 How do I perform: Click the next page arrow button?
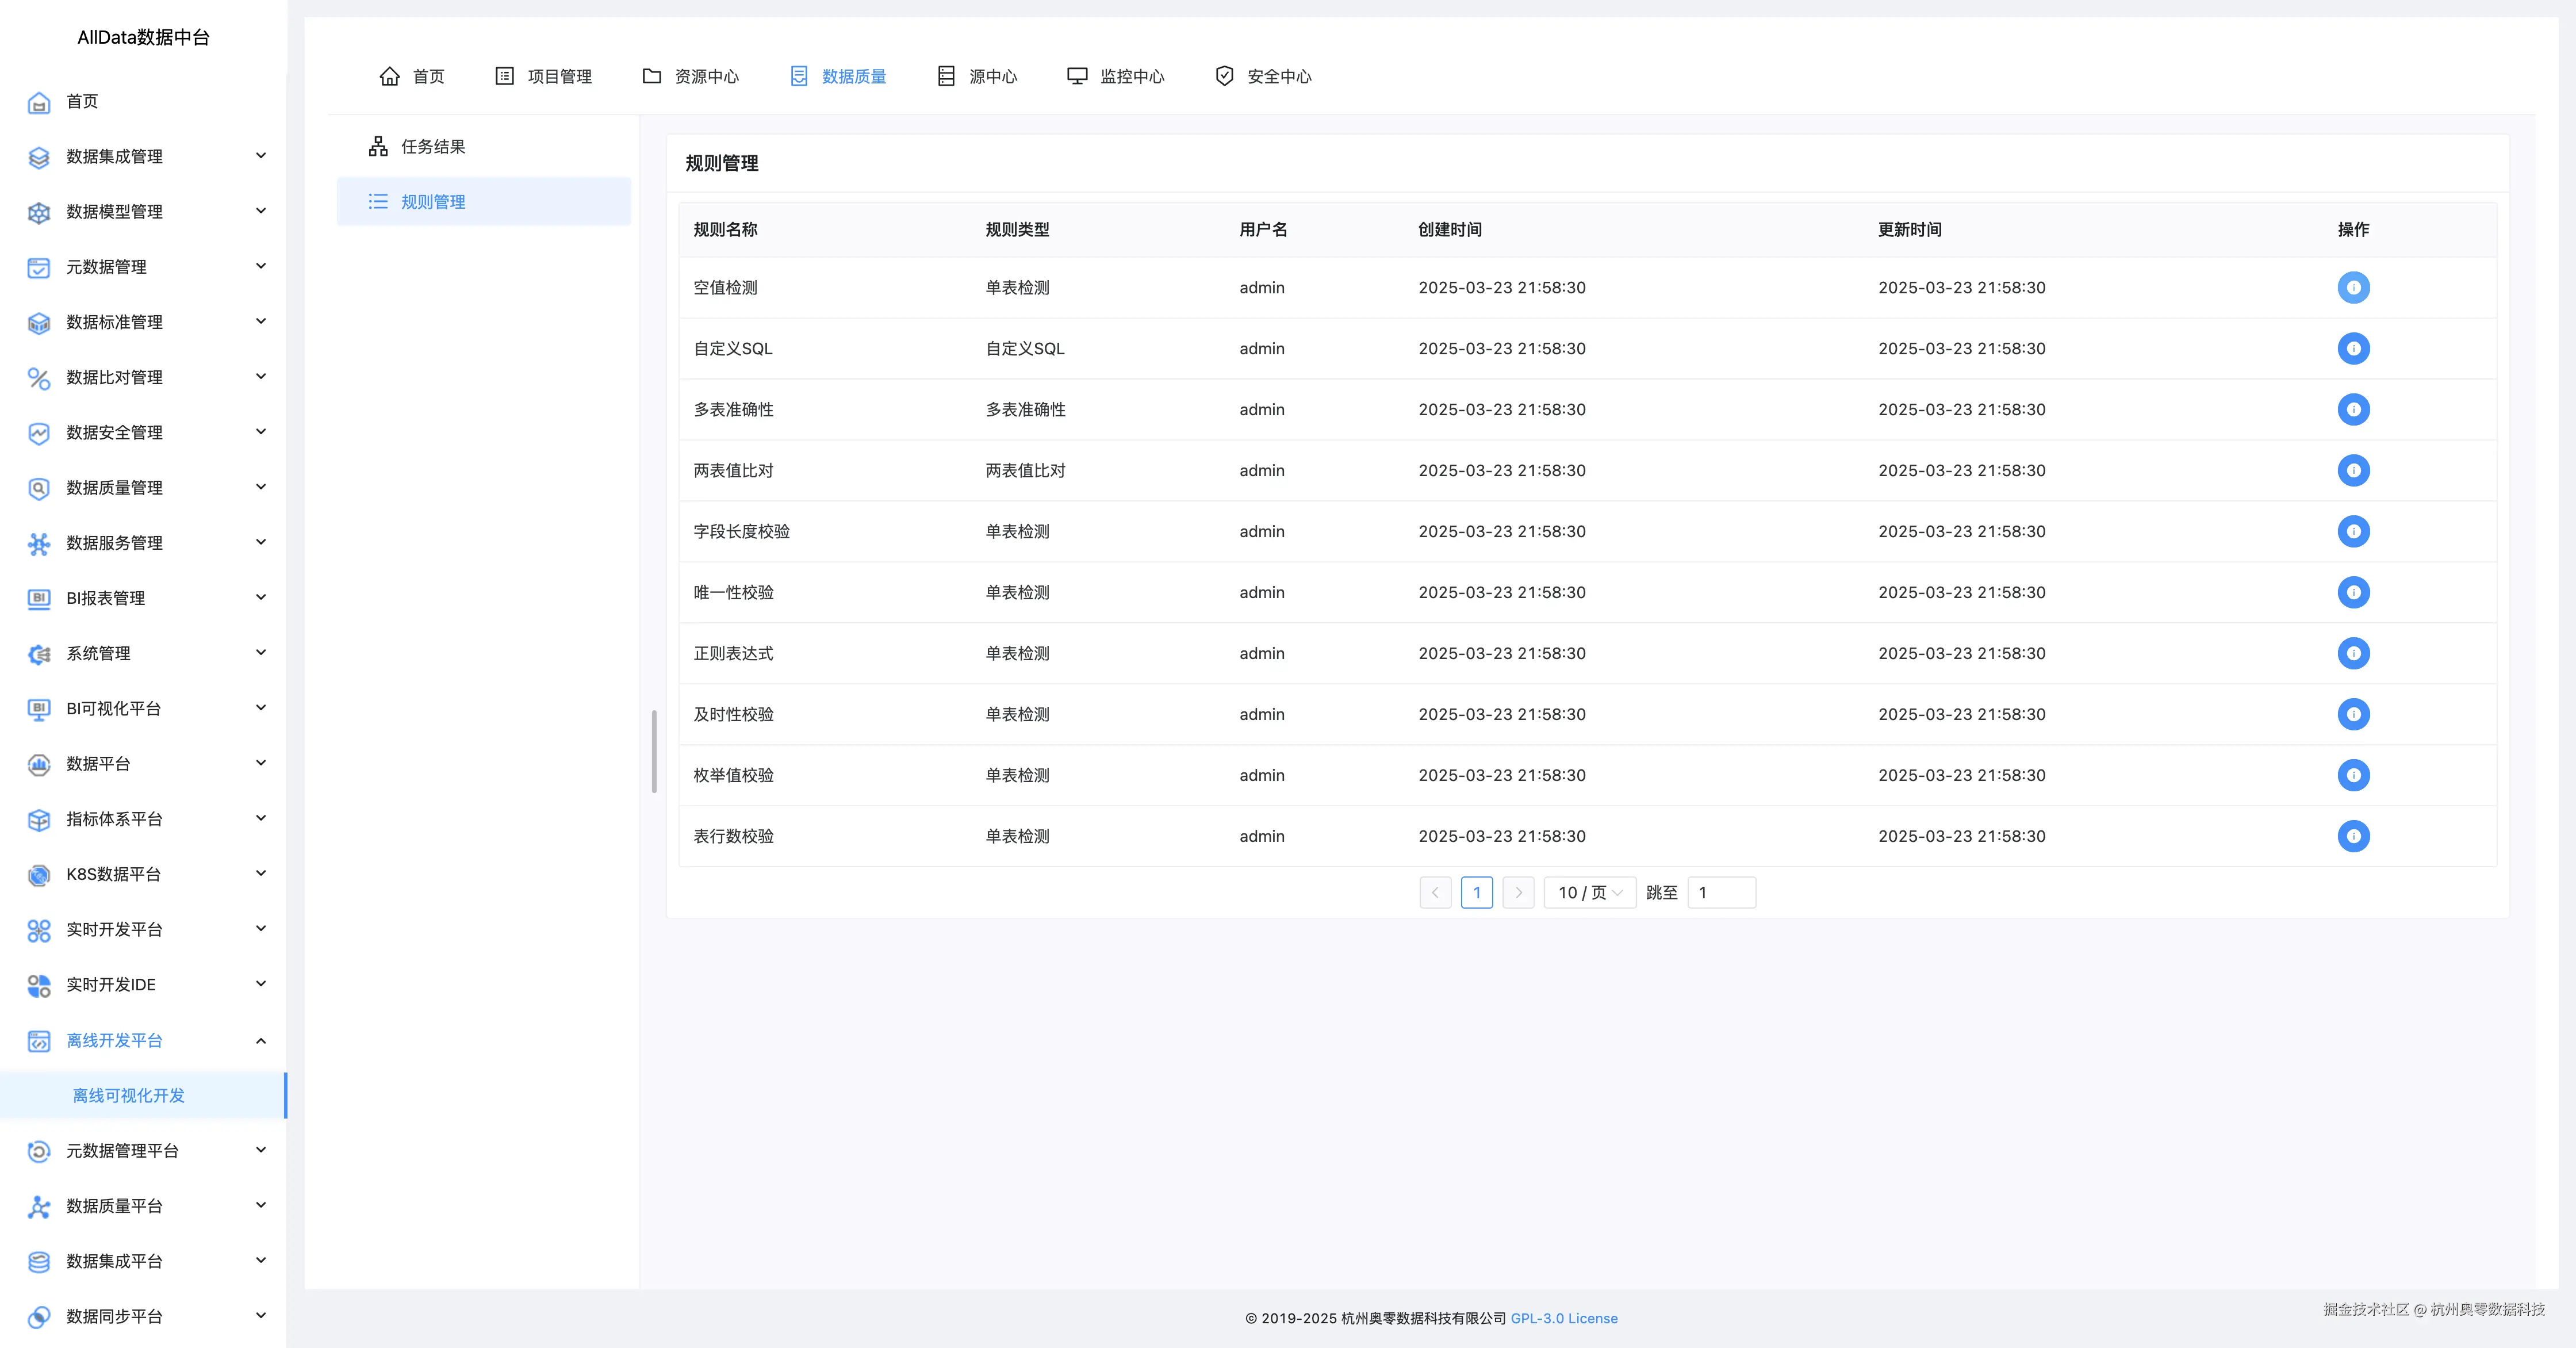pyautogui.click(x=1518, y=893)
